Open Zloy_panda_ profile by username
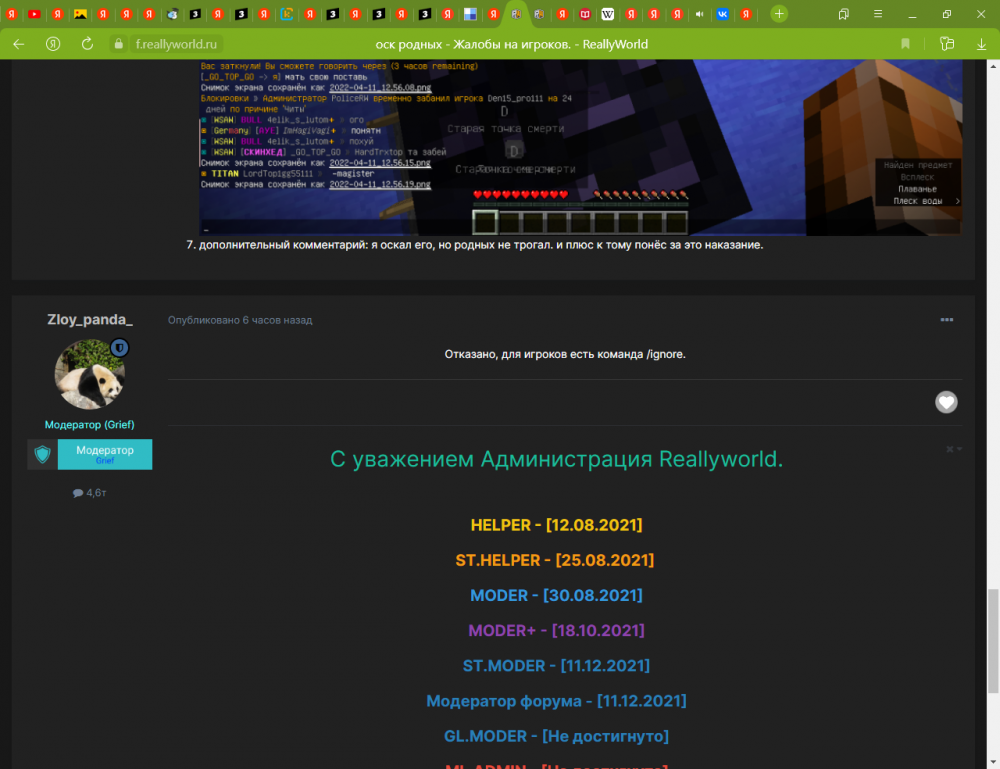The image size is (1000, 769). pos(90,319)
